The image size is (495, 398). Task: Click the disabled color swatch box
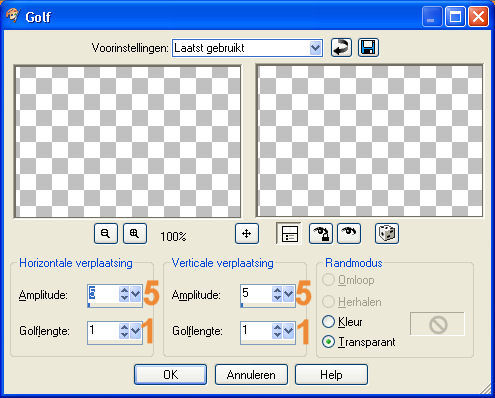(437, 324)
